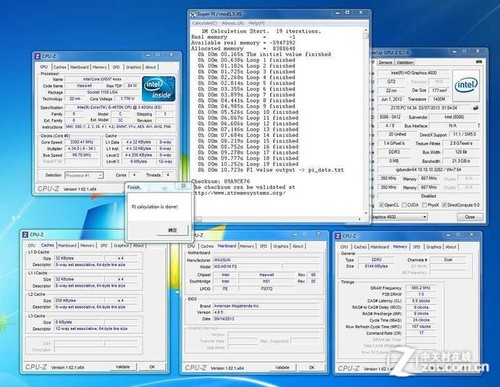This screenshot has width=500, height=387.
Task: Switch to Caches tab in top-left CPU-Z
Action: pyautogui.click(x=60, y=67)
